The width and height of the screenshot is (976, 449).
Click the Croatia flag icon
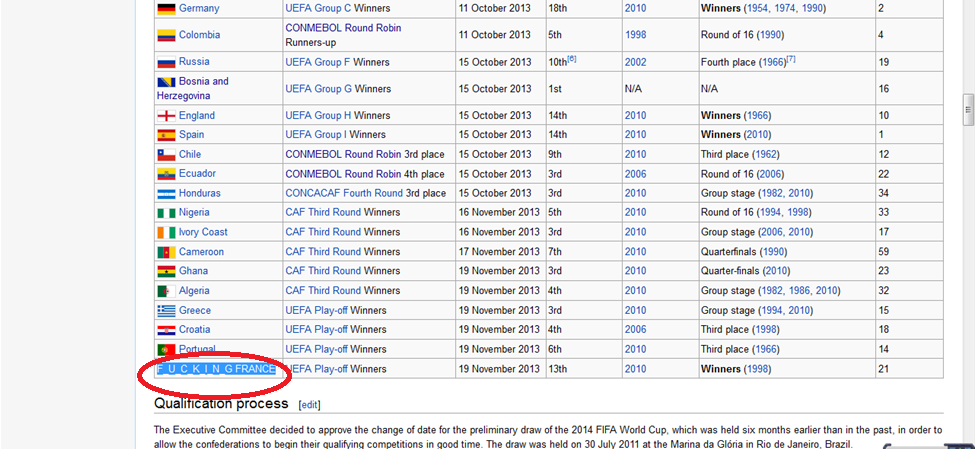166,330
